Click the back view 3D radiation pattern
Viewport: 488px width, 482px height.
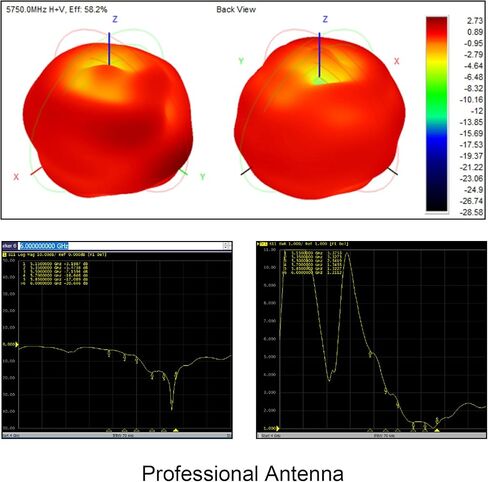coord(319,118)
